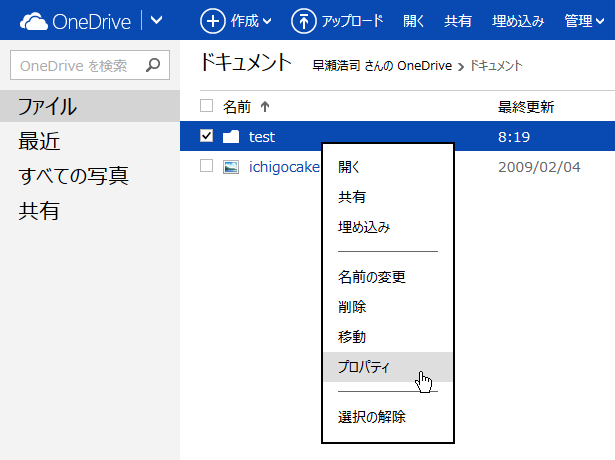
Task: Click the アップロード label in toolbar
Action: tap(352, 21)
